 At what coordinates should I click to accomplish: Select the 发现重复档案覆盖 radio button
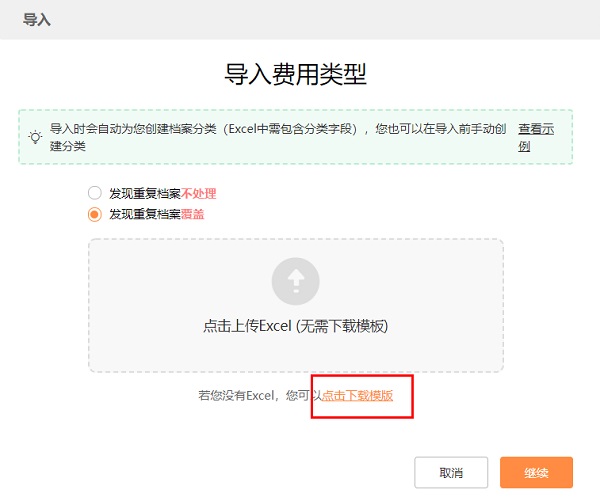(95, 213)
